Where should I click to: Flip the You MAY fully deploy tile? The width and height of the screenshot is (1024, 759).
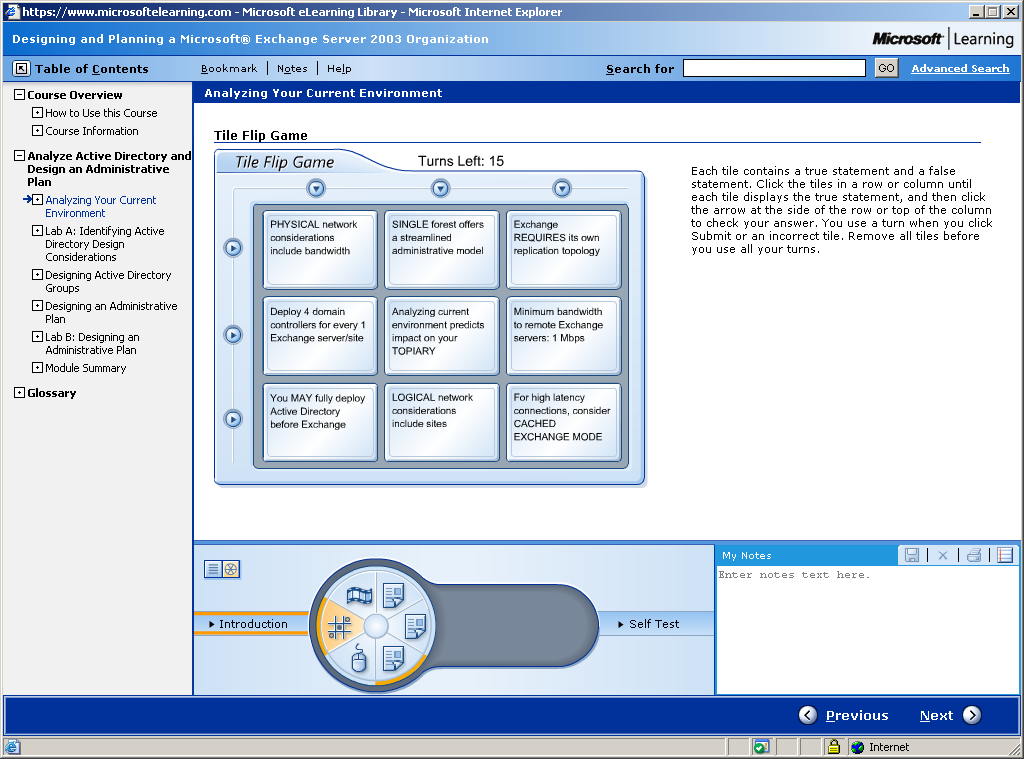(x=320, y=423)
